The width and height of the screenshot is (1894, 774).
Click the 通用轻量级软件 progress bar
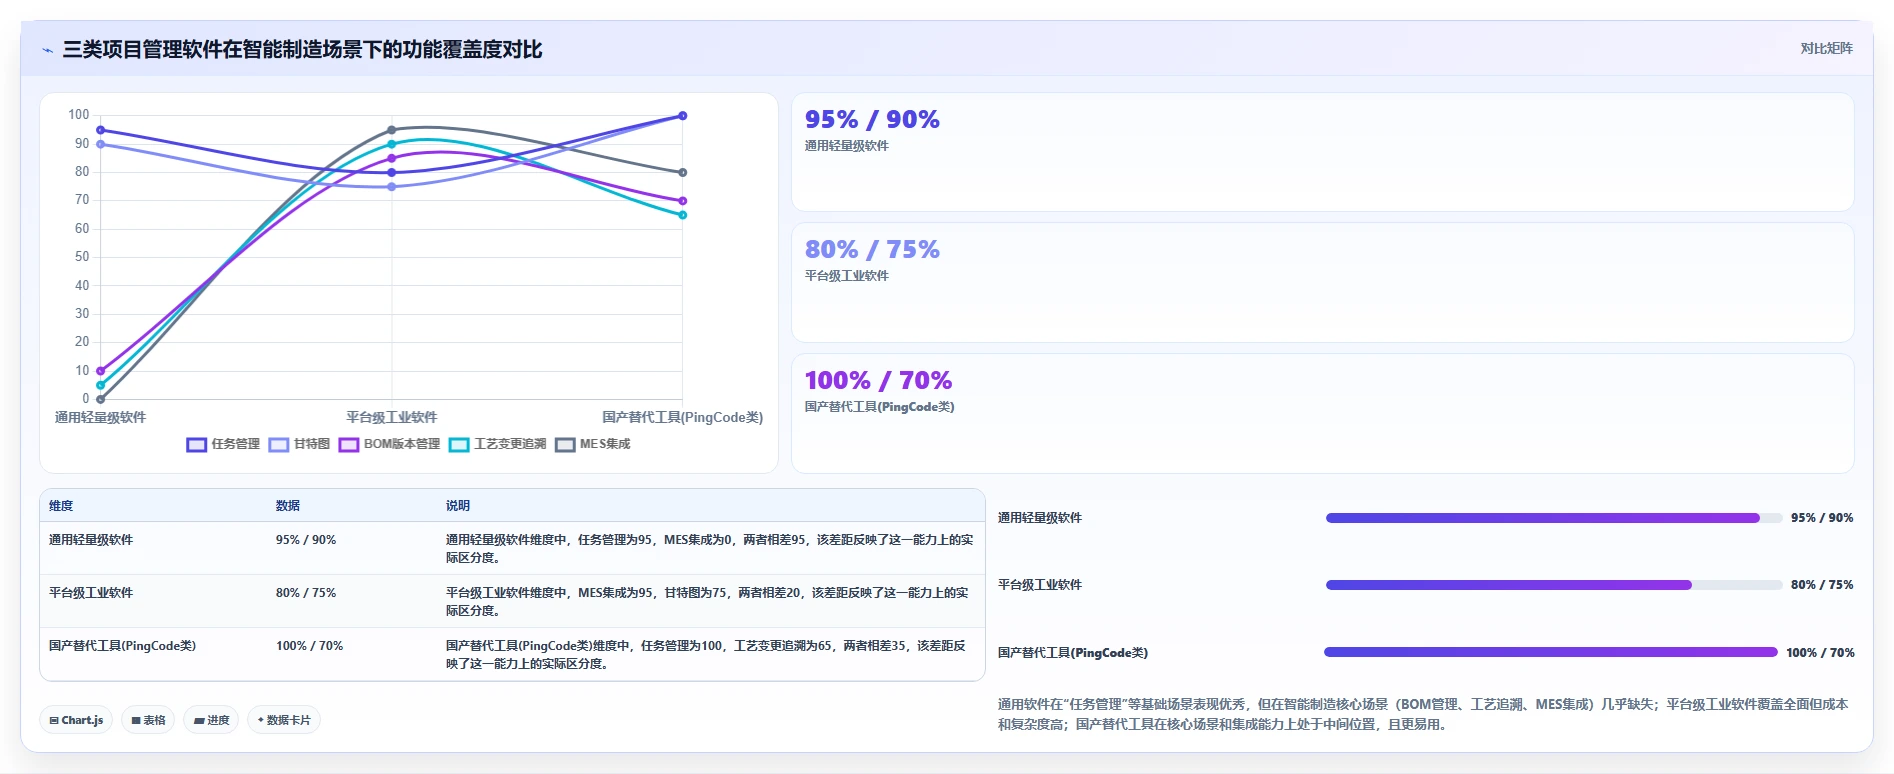(1554, 518)
